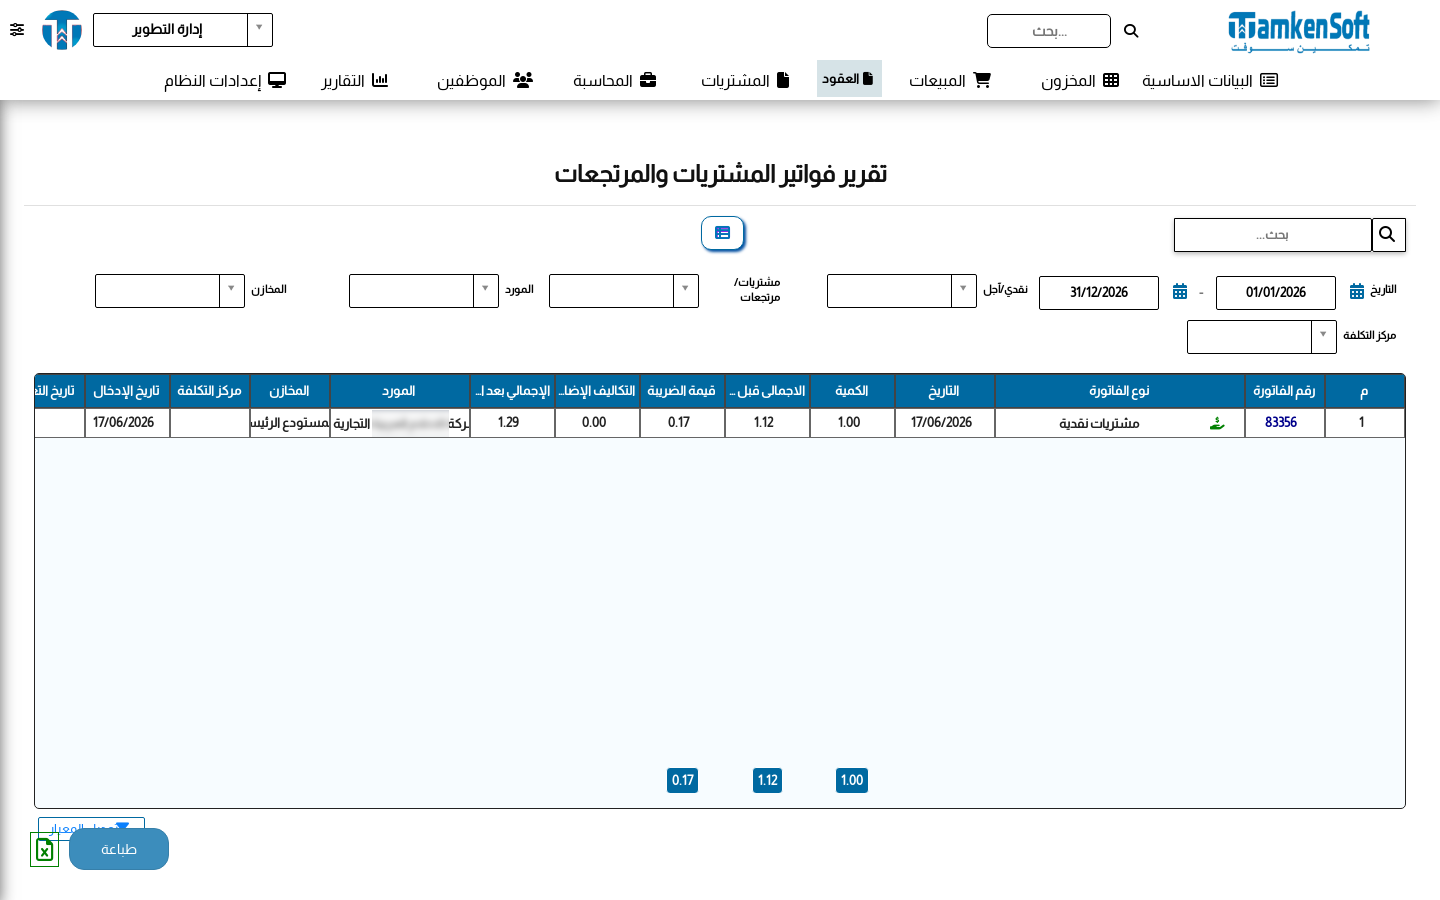The image size is (1440, 900).
Task: Click the 0.17 tax total badge
Action: [x=682, y=780]
